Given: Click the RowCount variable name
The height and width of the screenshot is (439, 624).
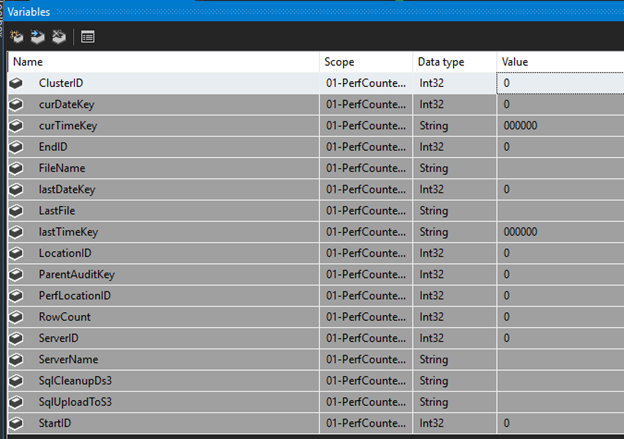Looking at the screenshot, I should (65, 317).
